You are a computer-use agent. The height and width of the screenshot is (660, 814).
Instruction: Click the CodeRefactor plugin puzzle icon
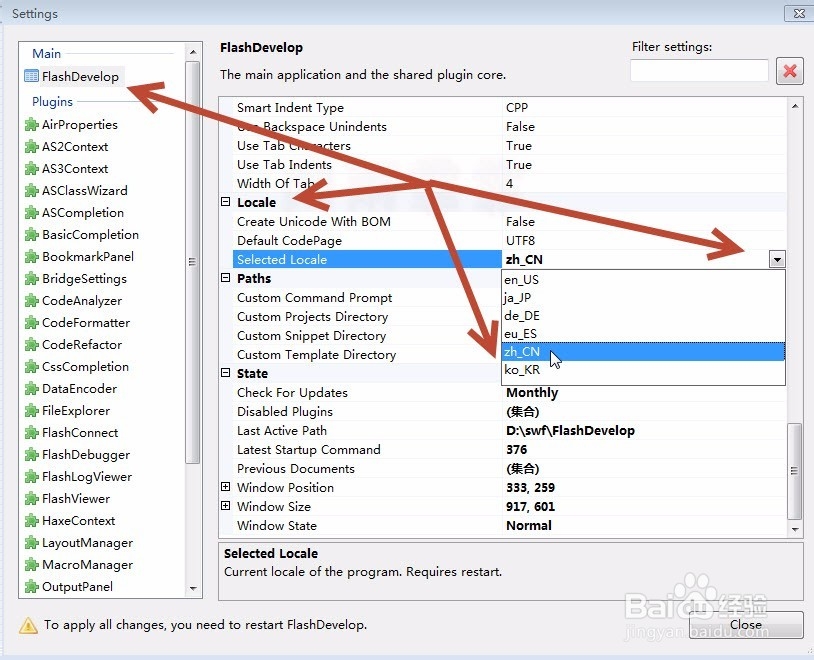point(32,345)
